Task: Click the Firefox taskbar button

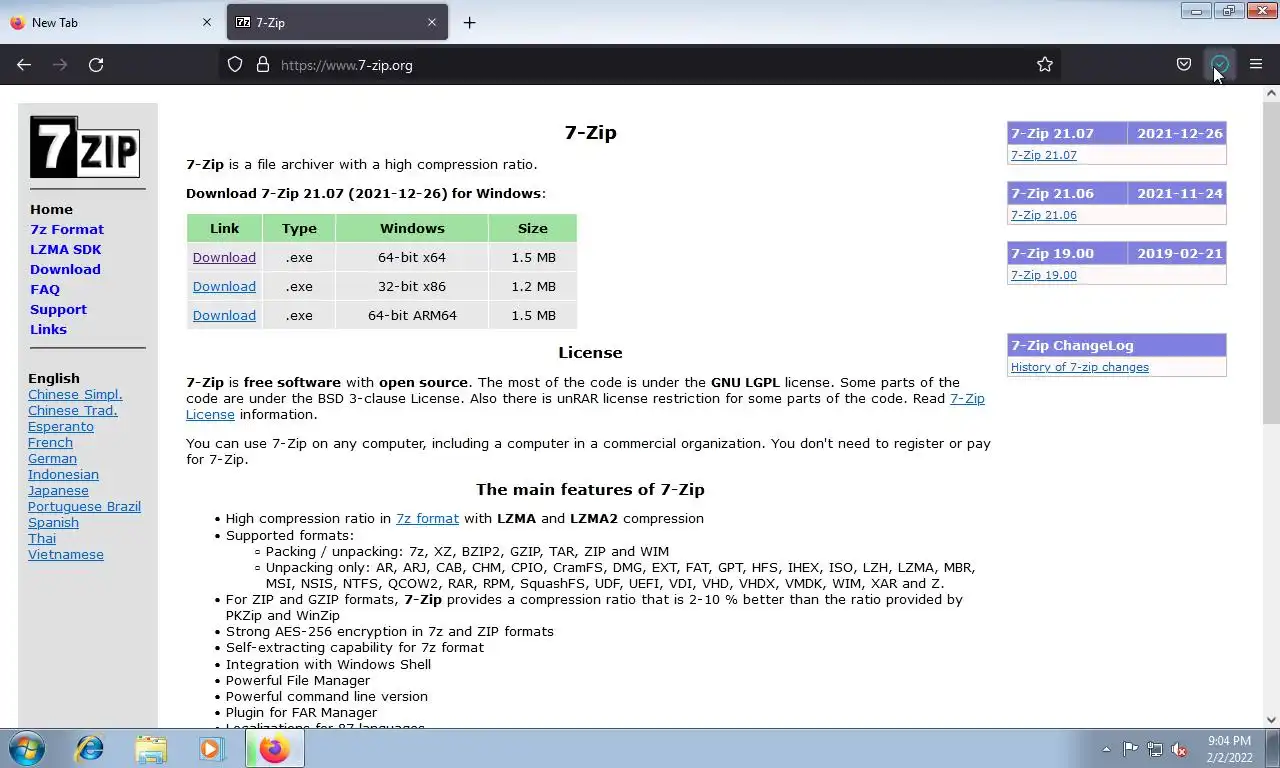Action: coord(274,748)
